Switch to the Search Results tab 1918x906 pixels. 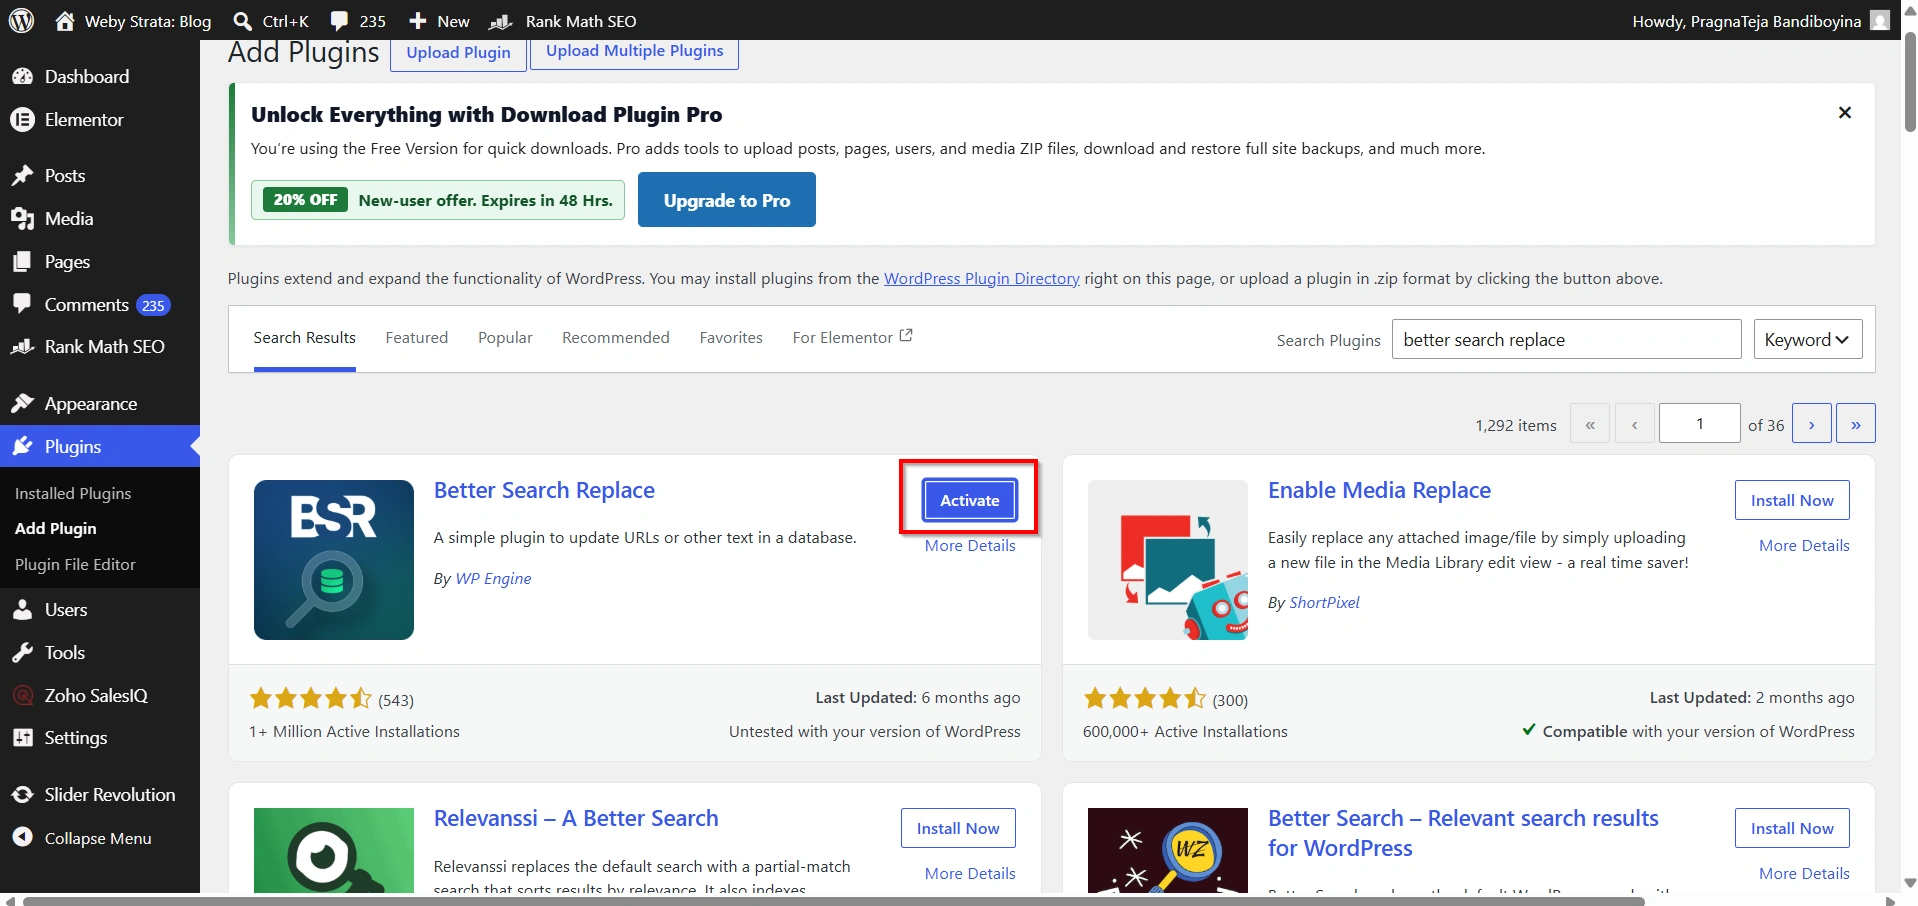(304, 339)
